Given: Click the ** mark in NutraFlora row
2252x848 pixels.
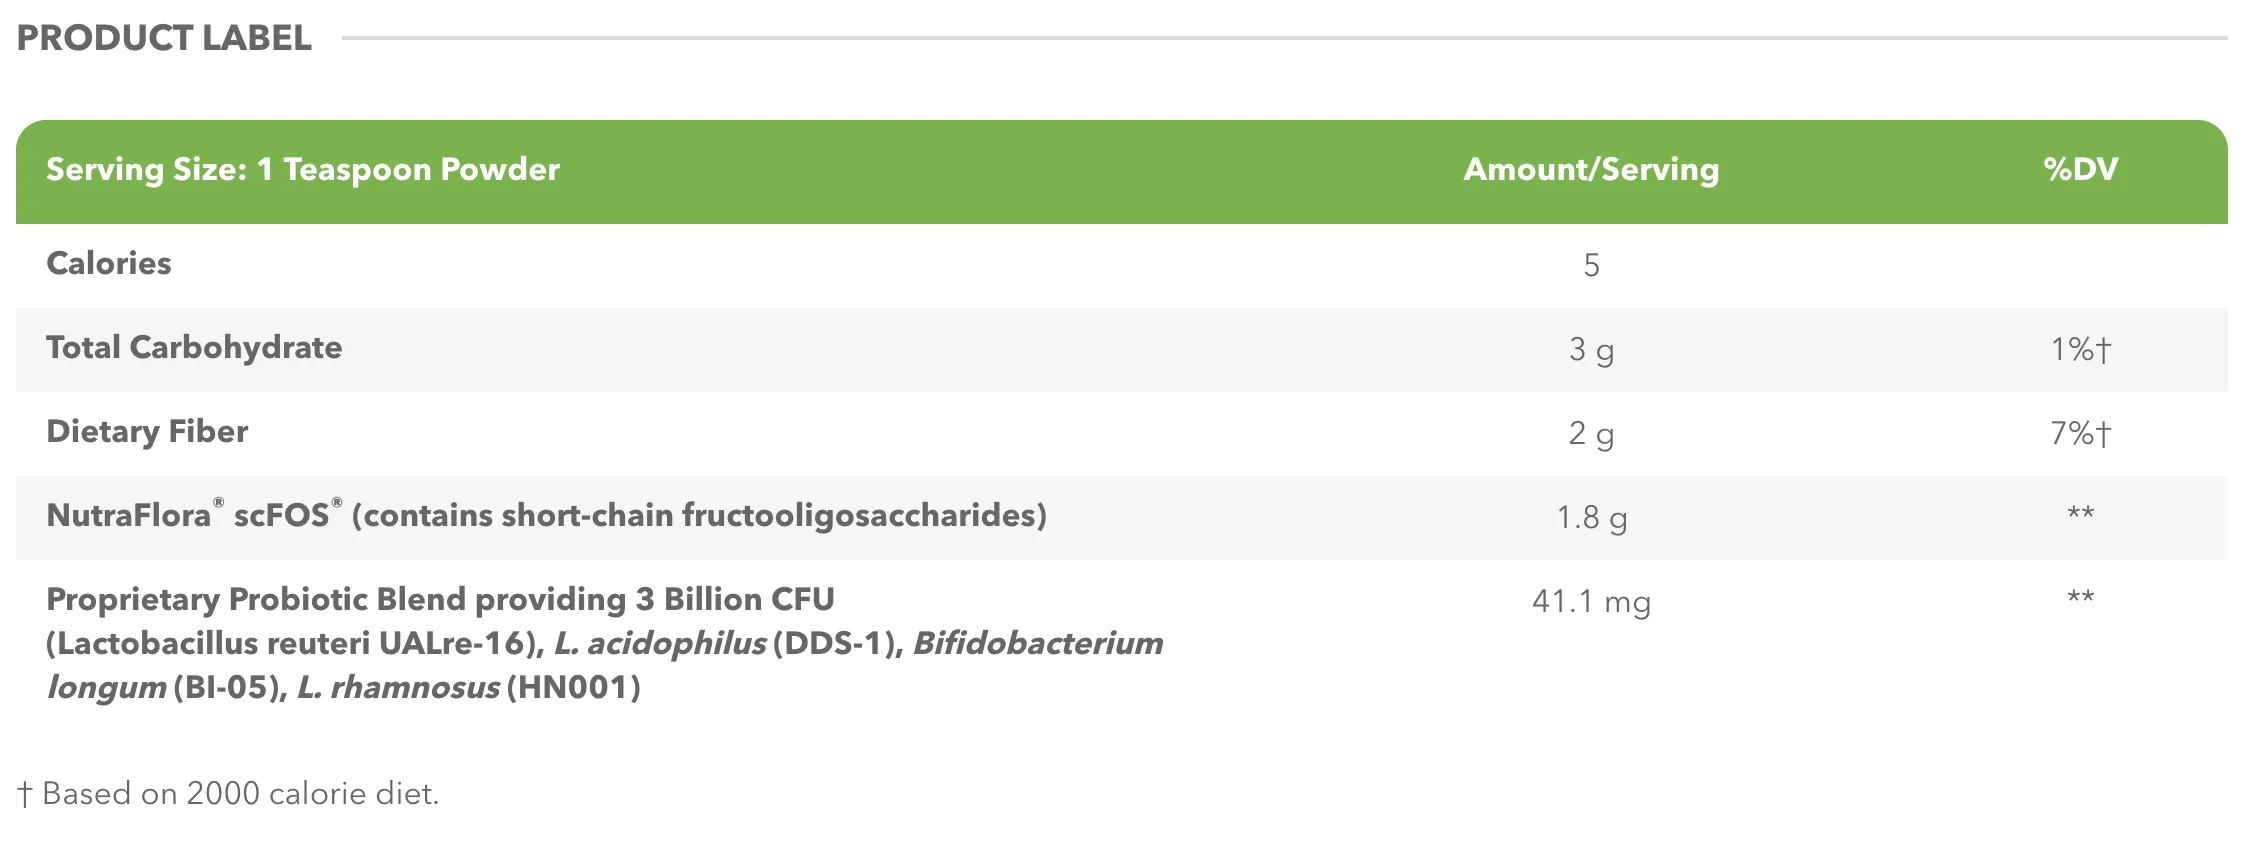Looking at the screenshot, I should pos(2081,513).
